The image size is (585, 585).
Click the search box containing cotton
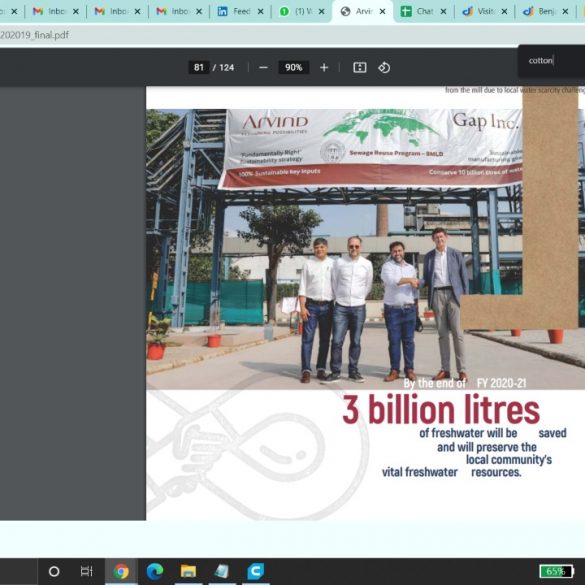[x=551, y=60]
